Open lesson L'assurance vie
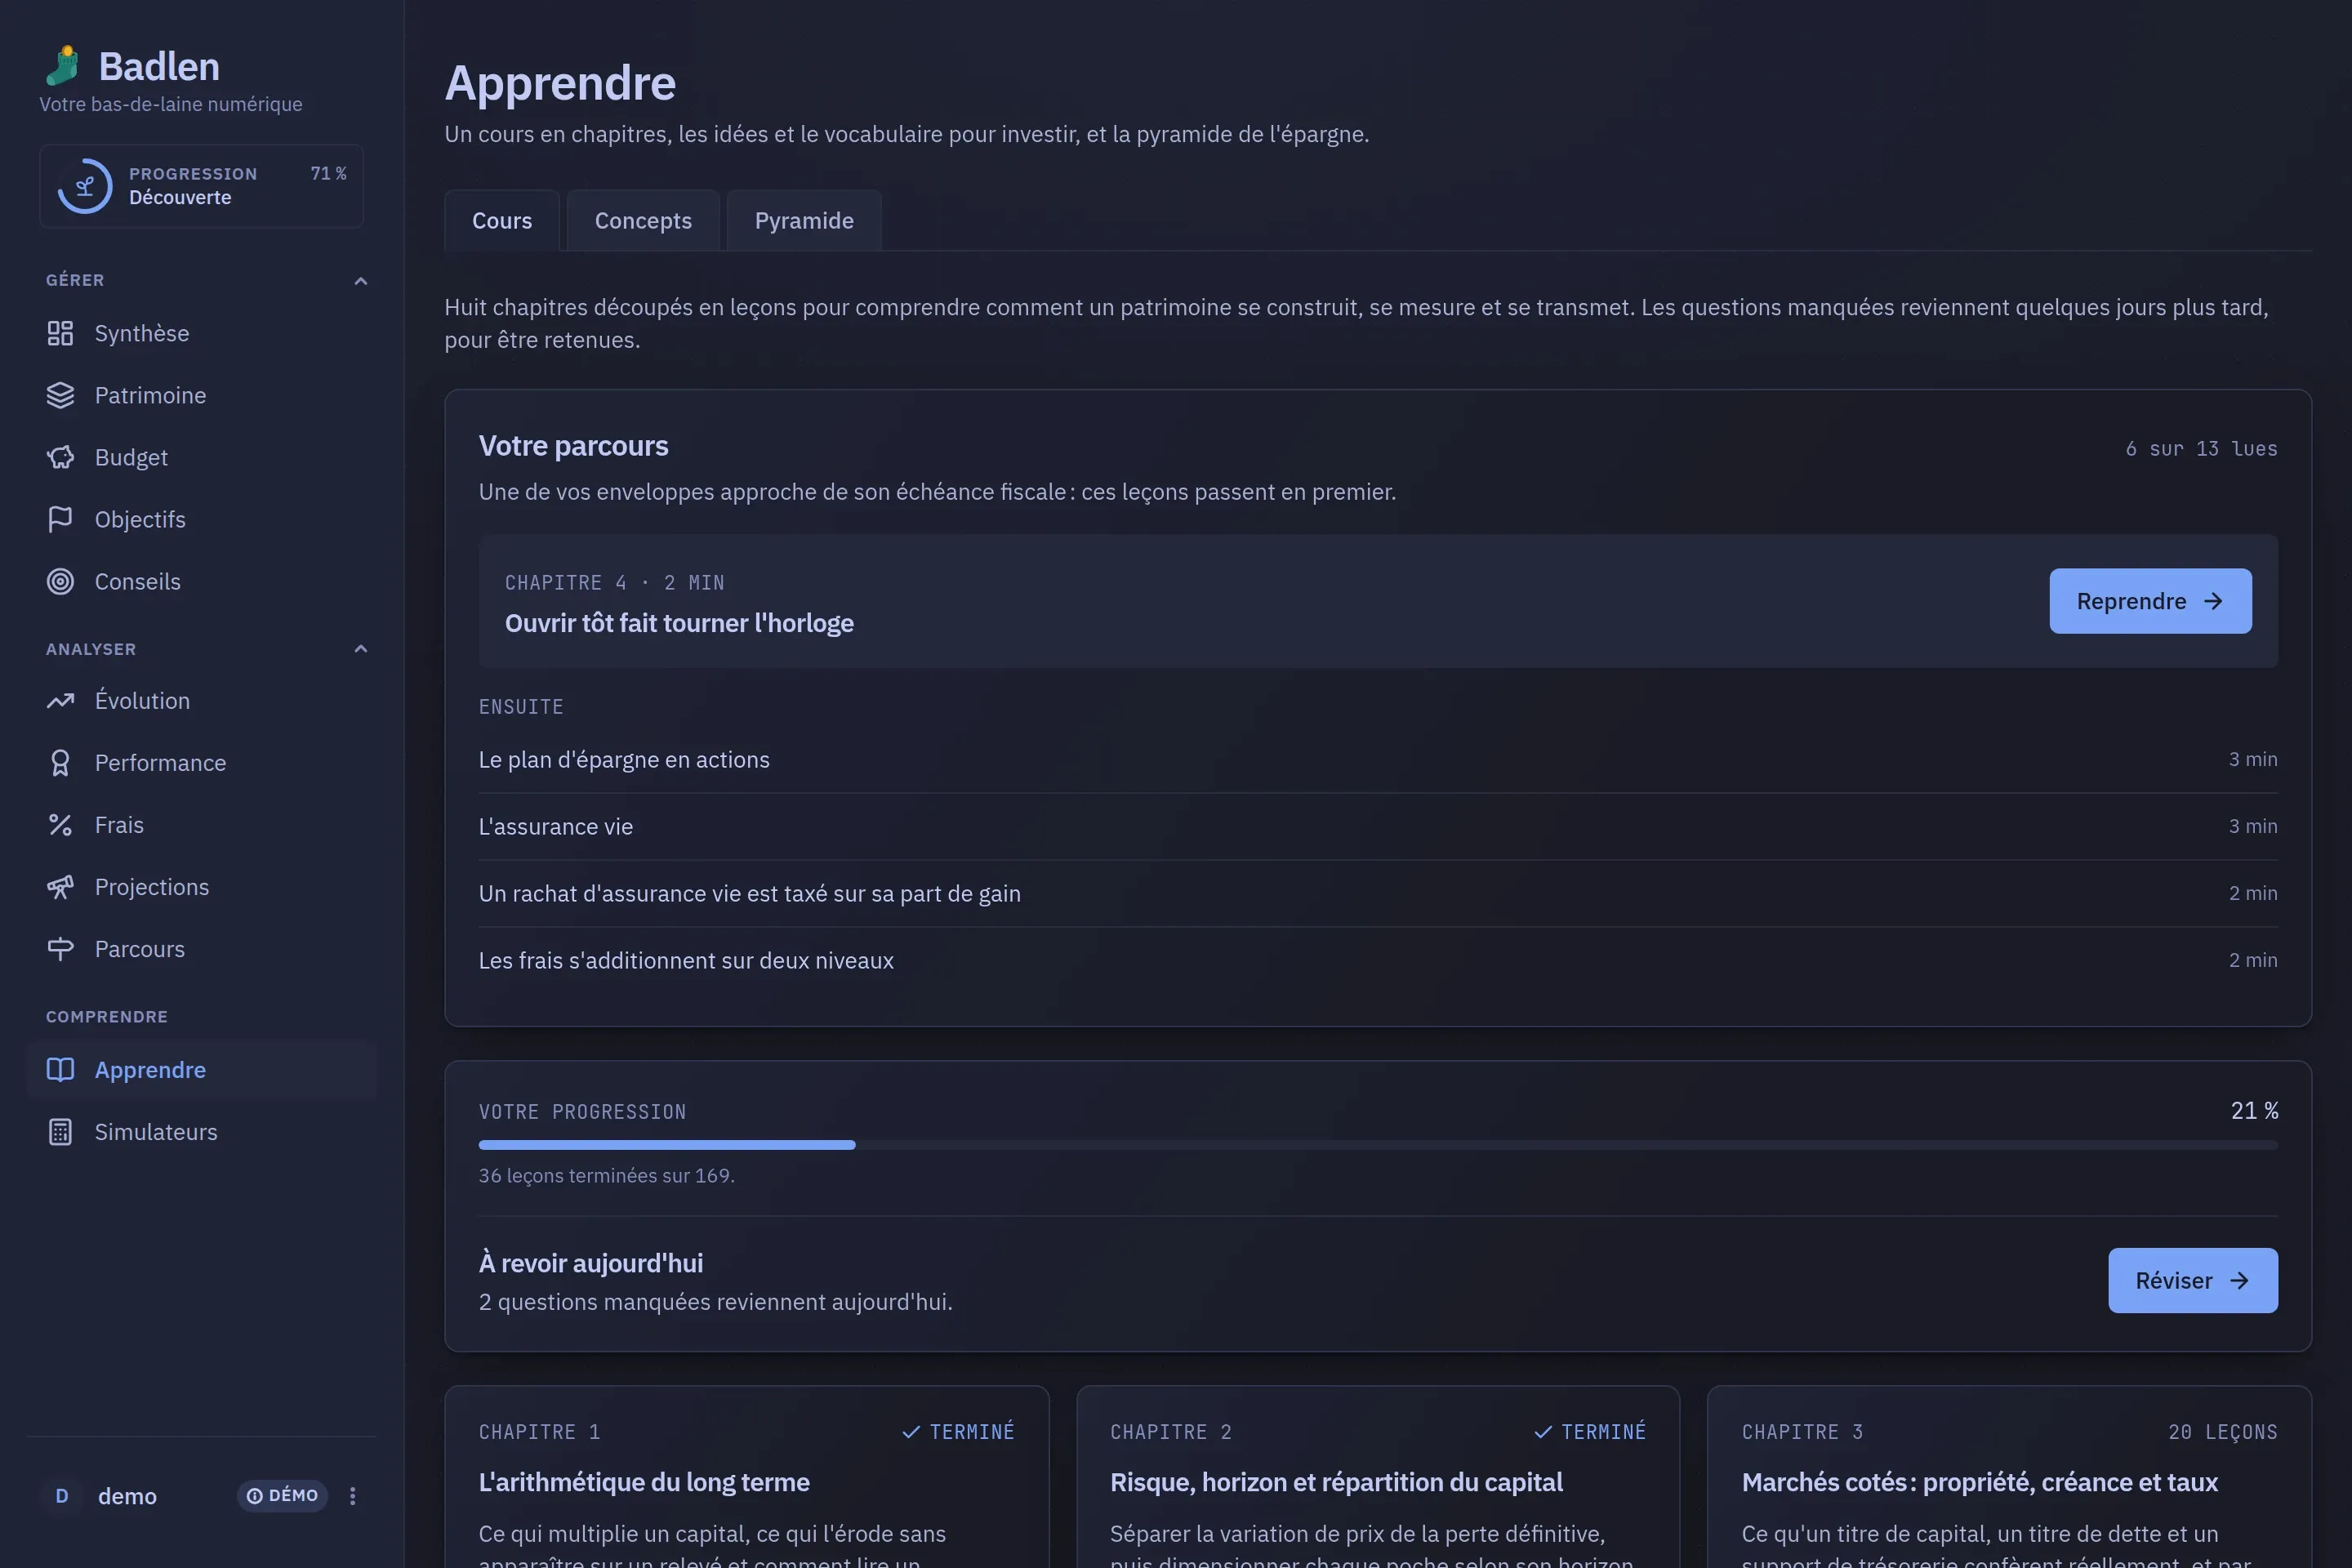 [1378, 827]
